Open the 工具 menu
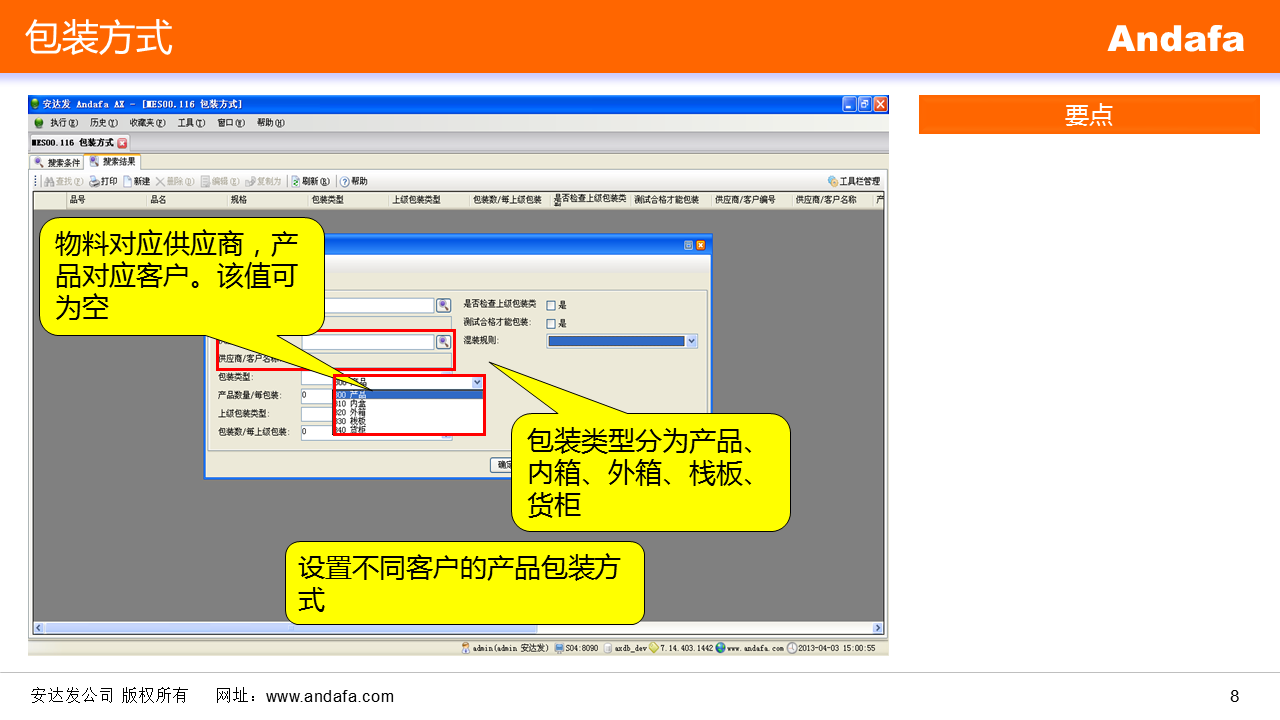The width and height of the screenshot is (1280, 720). [x=190, y=123]
